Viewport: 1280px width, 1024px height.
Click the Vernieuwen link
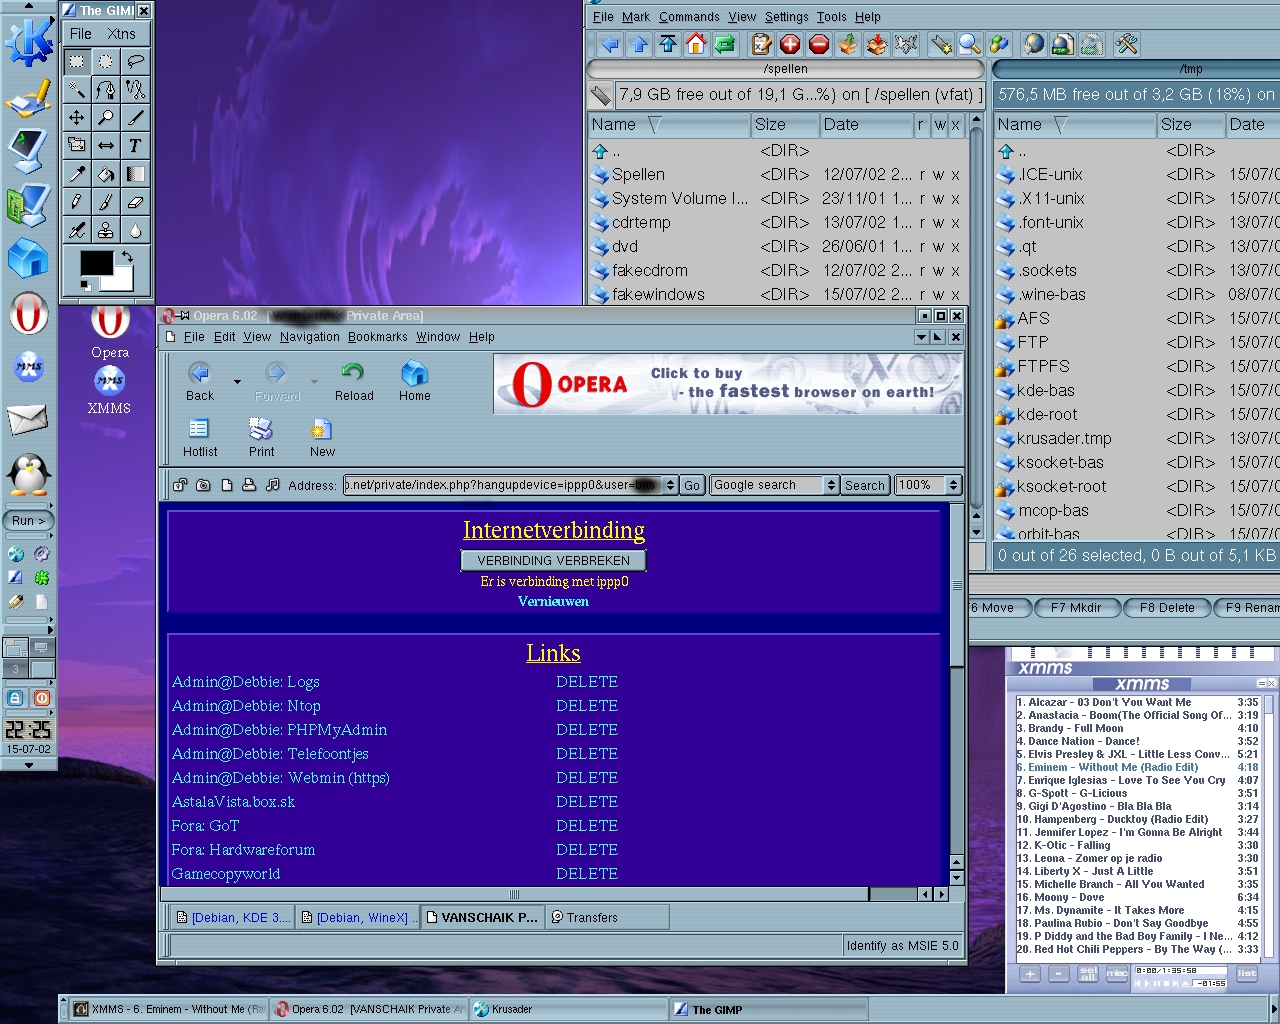point(553,601)
